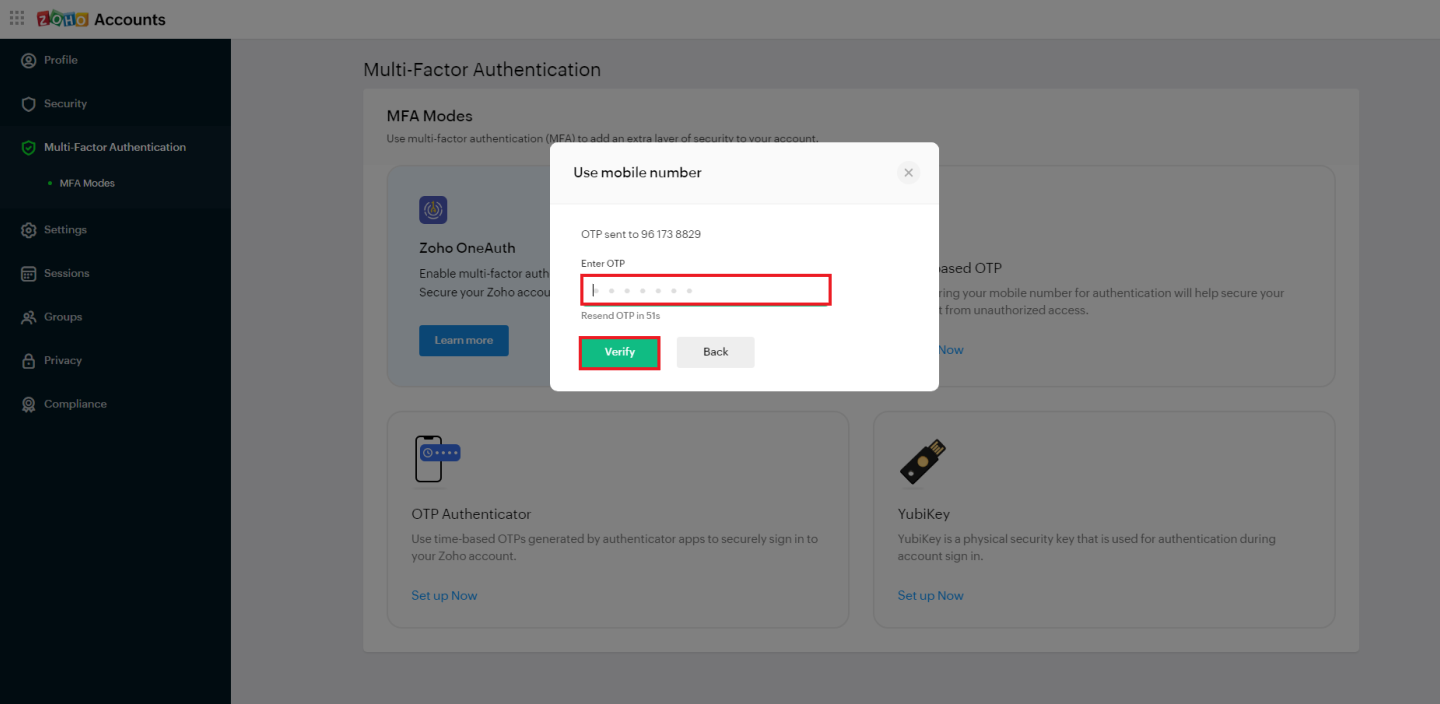Screen dimensions: 1440x704
Task: Click the Enter OTP field label
Action: (603, 263)
